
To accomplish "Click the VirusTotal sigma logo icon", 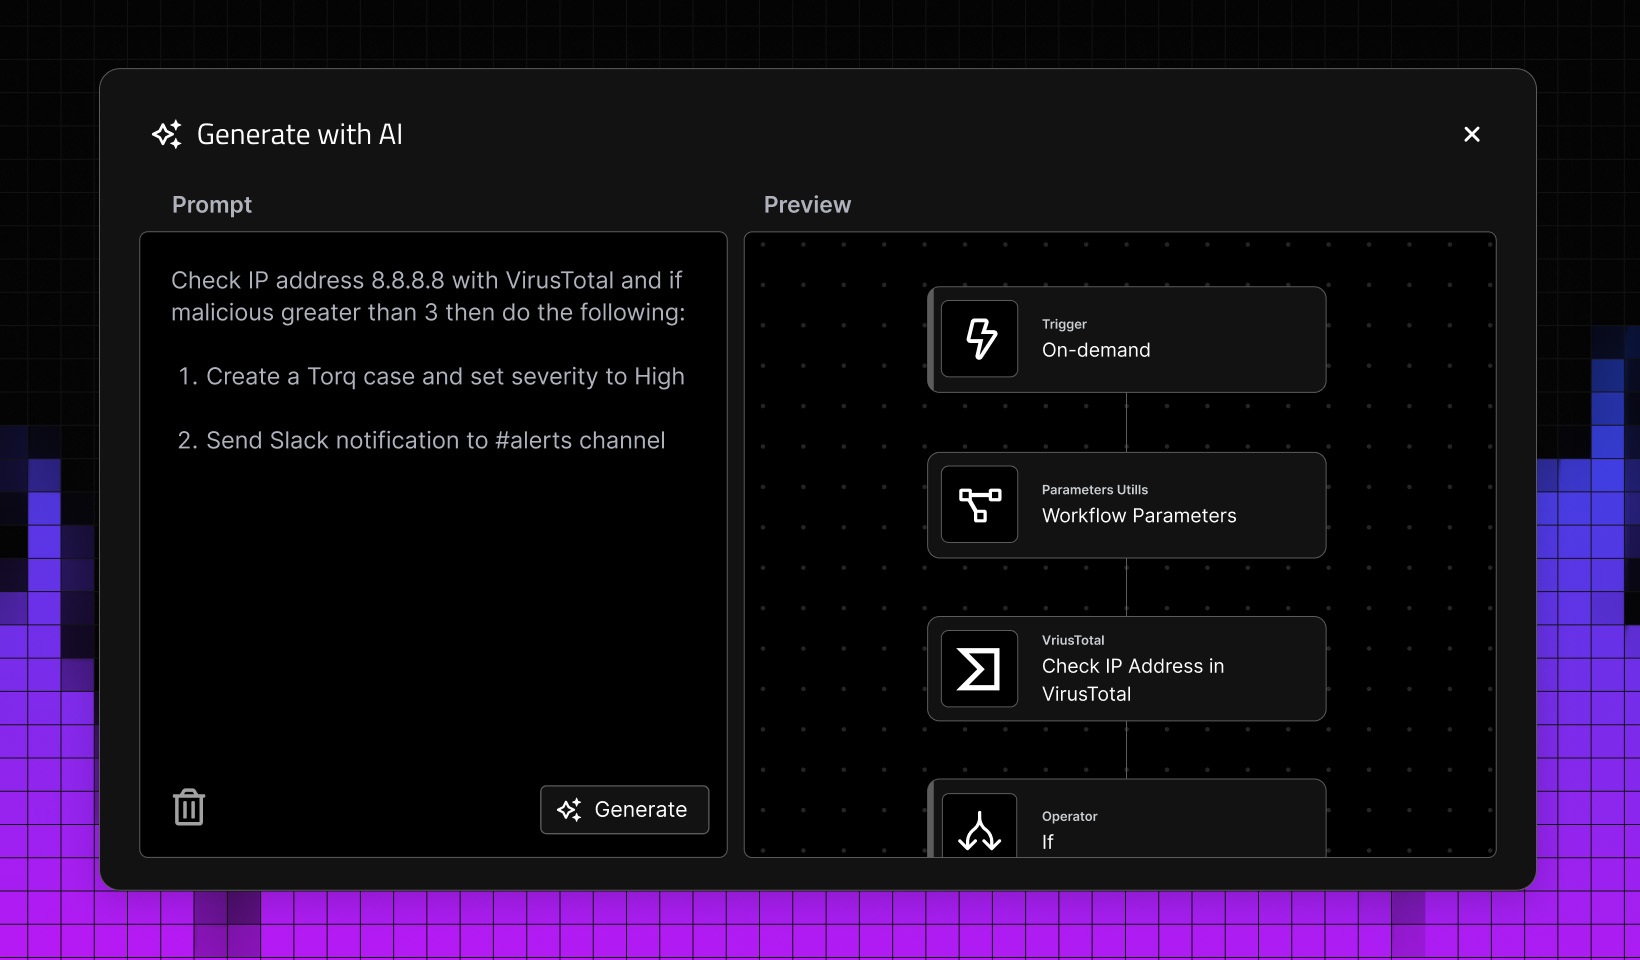I will (x=979, y=669).
